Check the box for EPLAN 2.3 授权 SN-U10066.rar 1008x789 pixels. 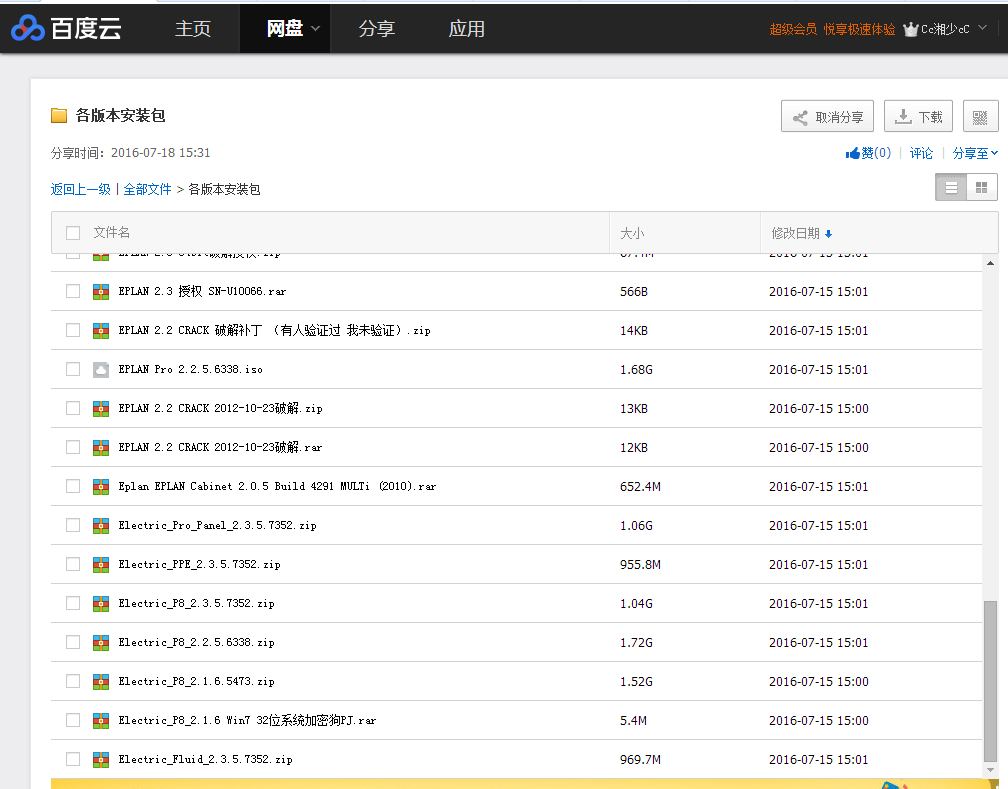73,291
